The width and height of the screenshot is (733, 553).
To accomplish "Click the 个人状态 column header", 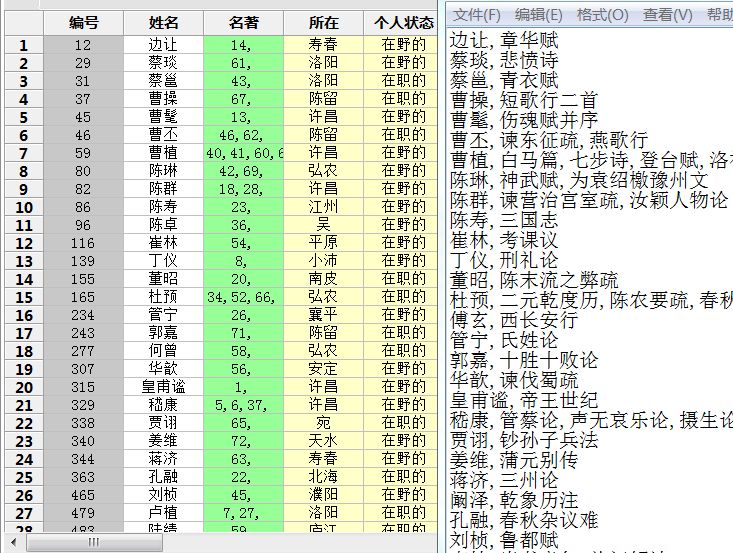I will (x=401, y=22).
